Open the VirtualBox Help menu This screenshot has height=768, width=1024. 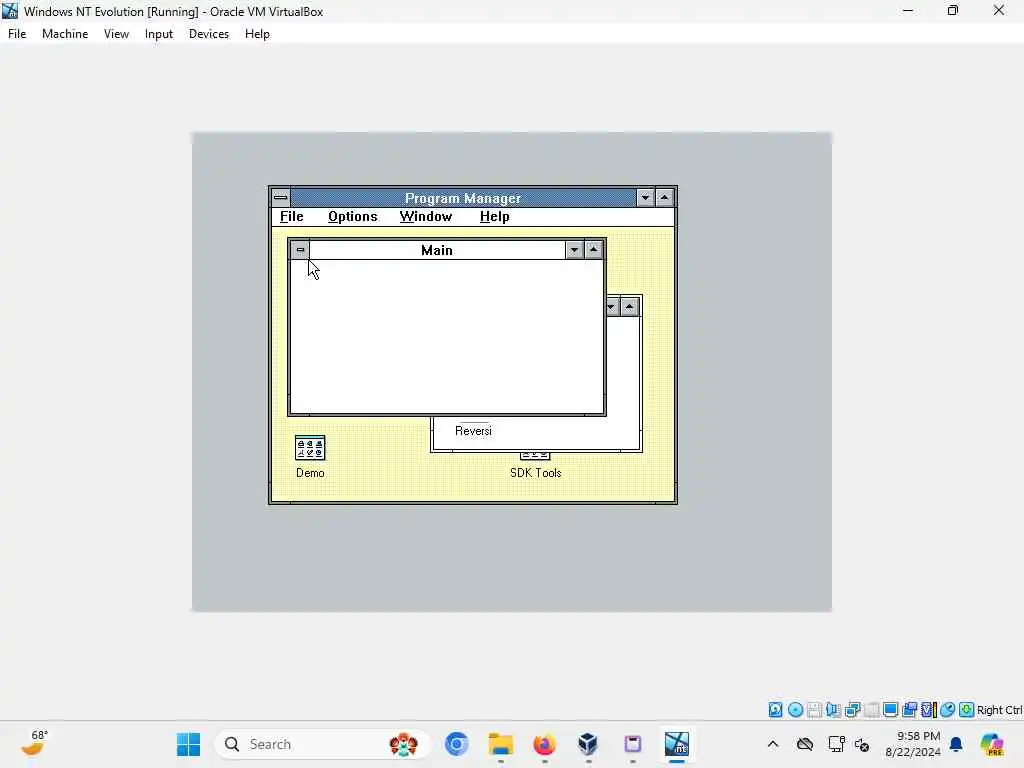[x=257, y=34]
